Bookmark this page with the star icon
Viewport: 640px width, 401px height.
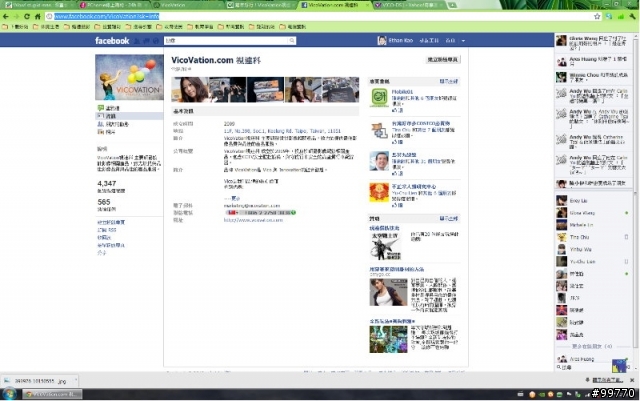(x=597, y=16)
